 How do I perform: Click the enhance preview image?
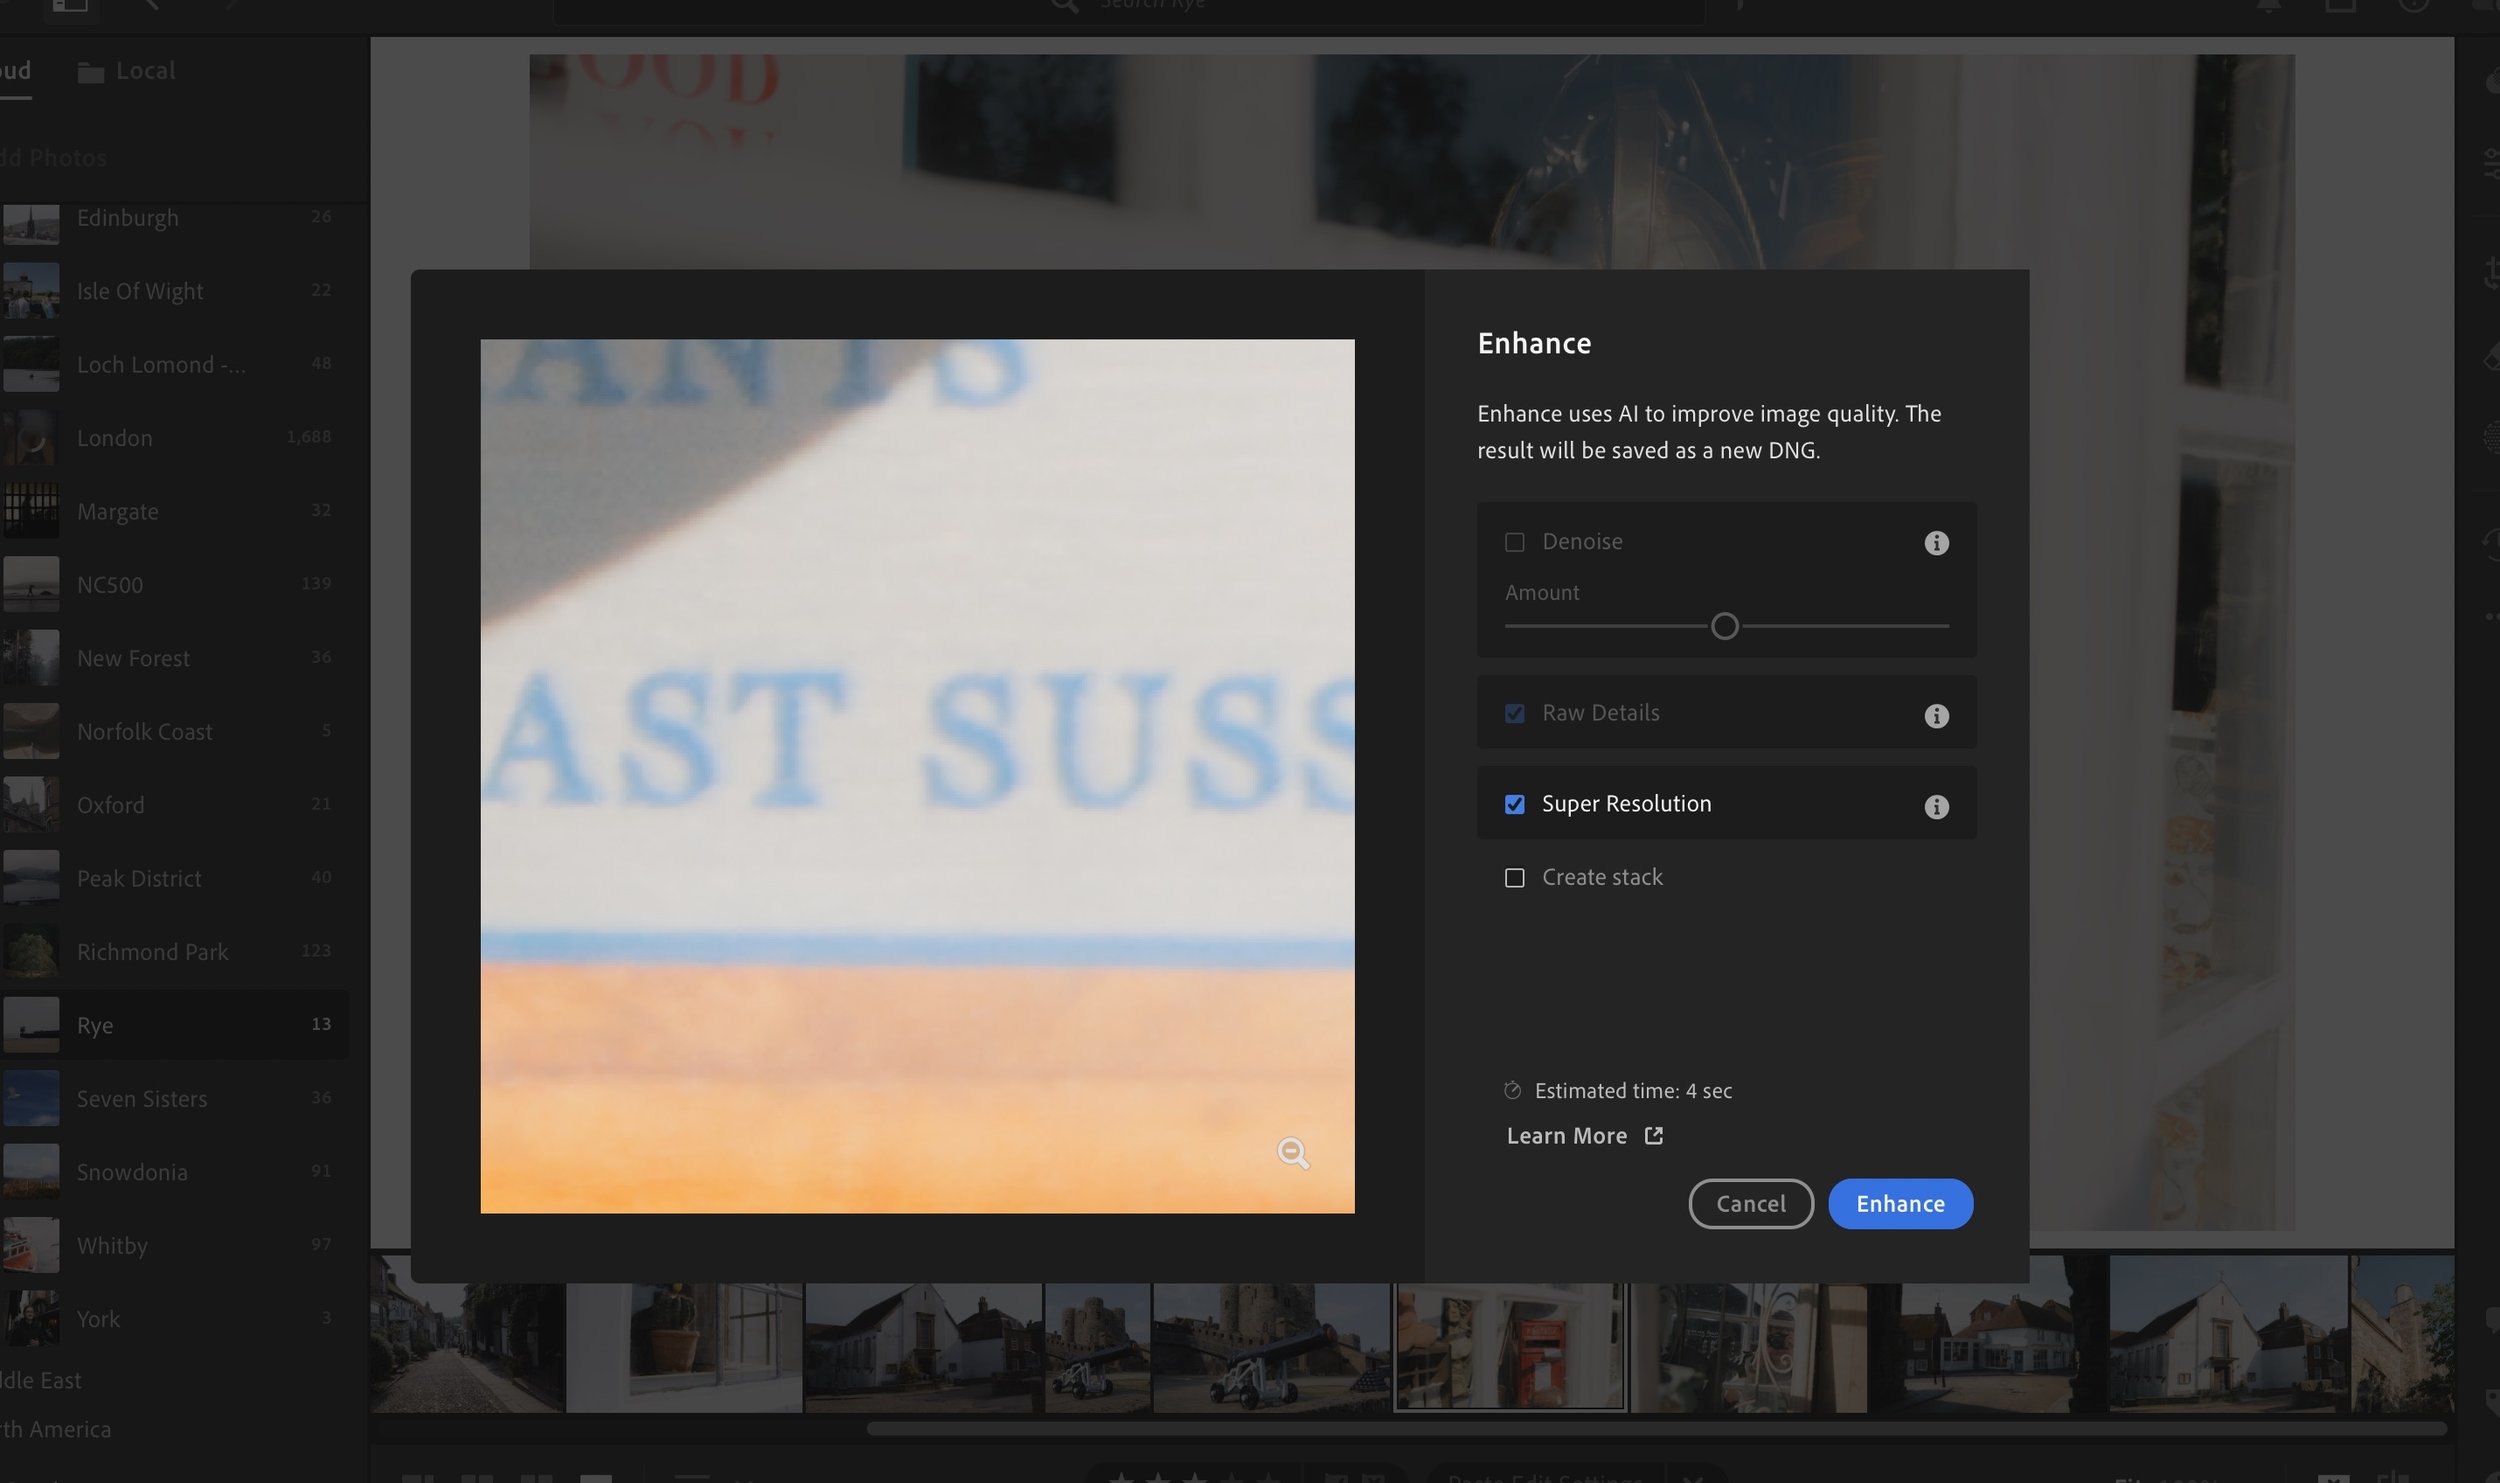917,776
